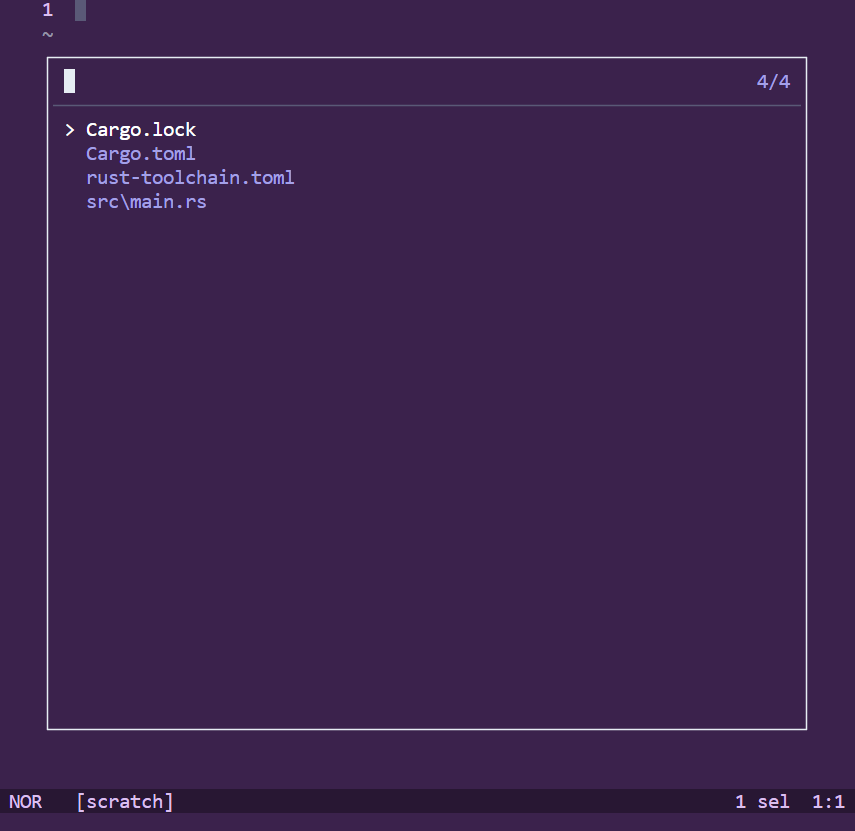The width and height of the screenshot is (855, 831).
Task: Click the 1 sel status entry
Action: 762,802
